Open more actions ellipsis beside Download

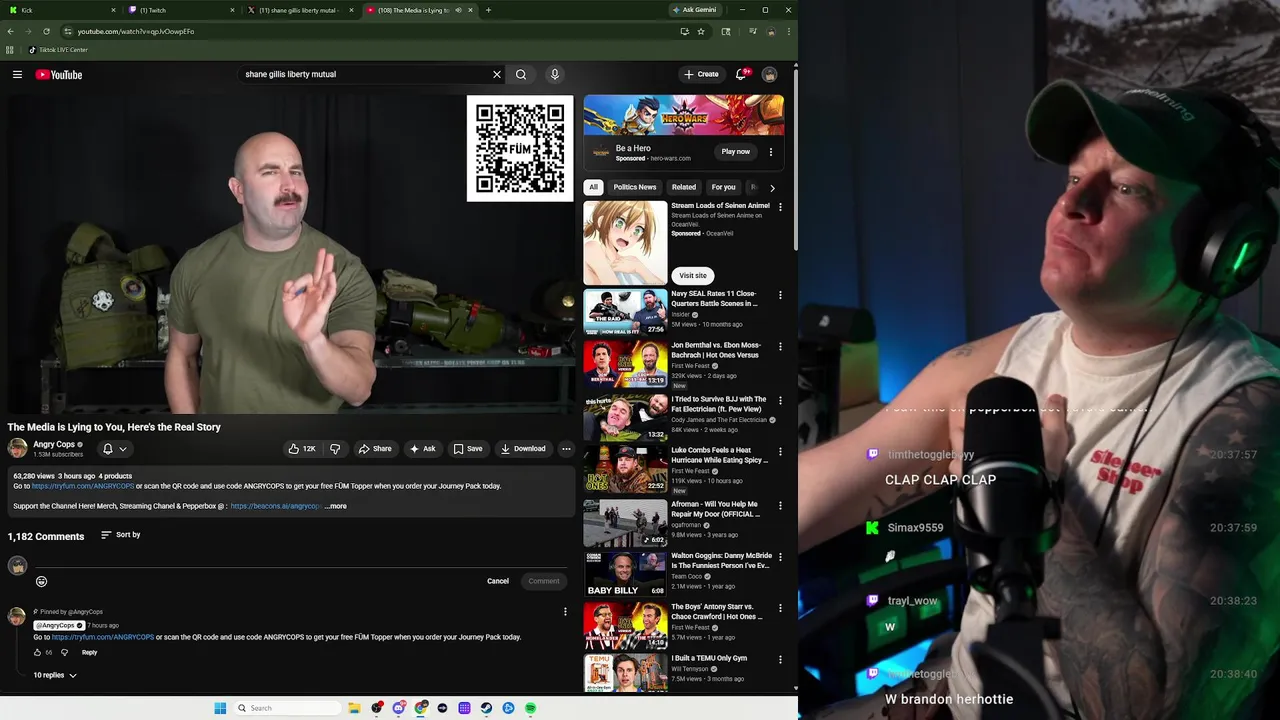[x=566, y=449]
